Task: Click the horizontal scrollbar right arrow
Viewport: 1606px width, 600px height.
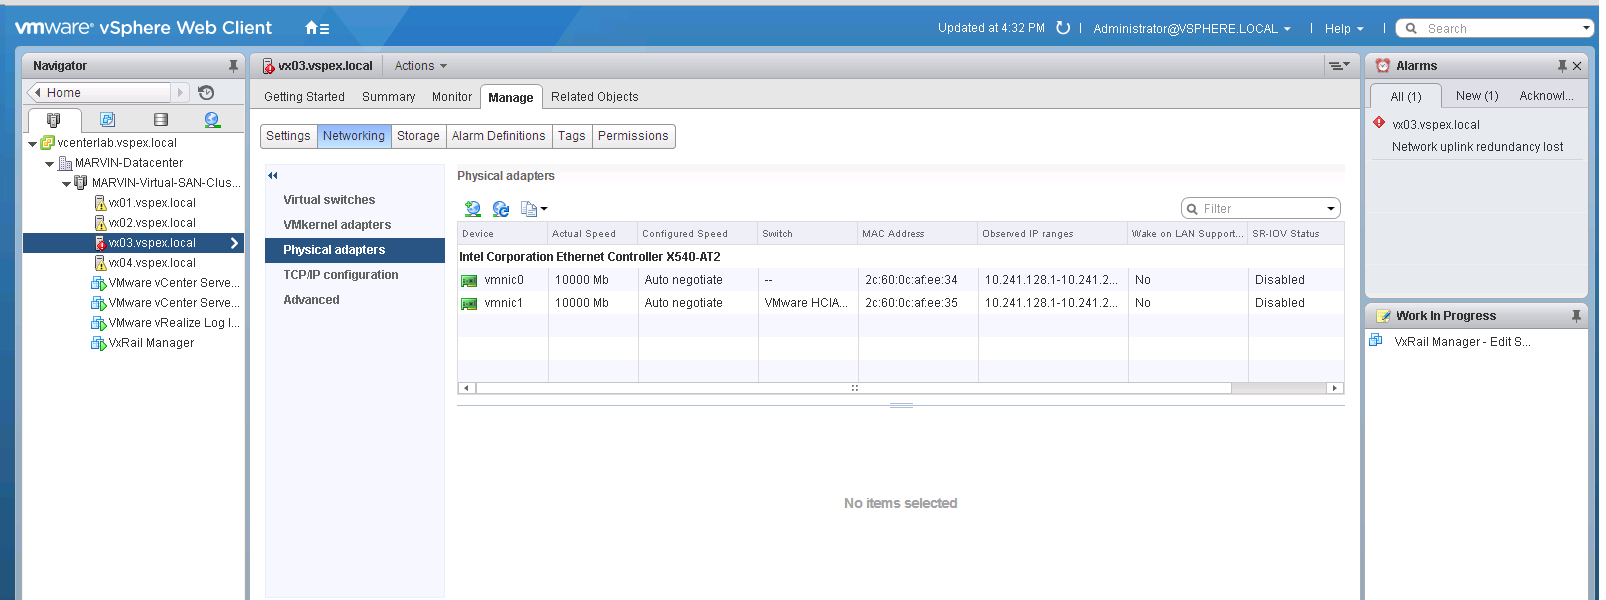Action: point(1334,388)
